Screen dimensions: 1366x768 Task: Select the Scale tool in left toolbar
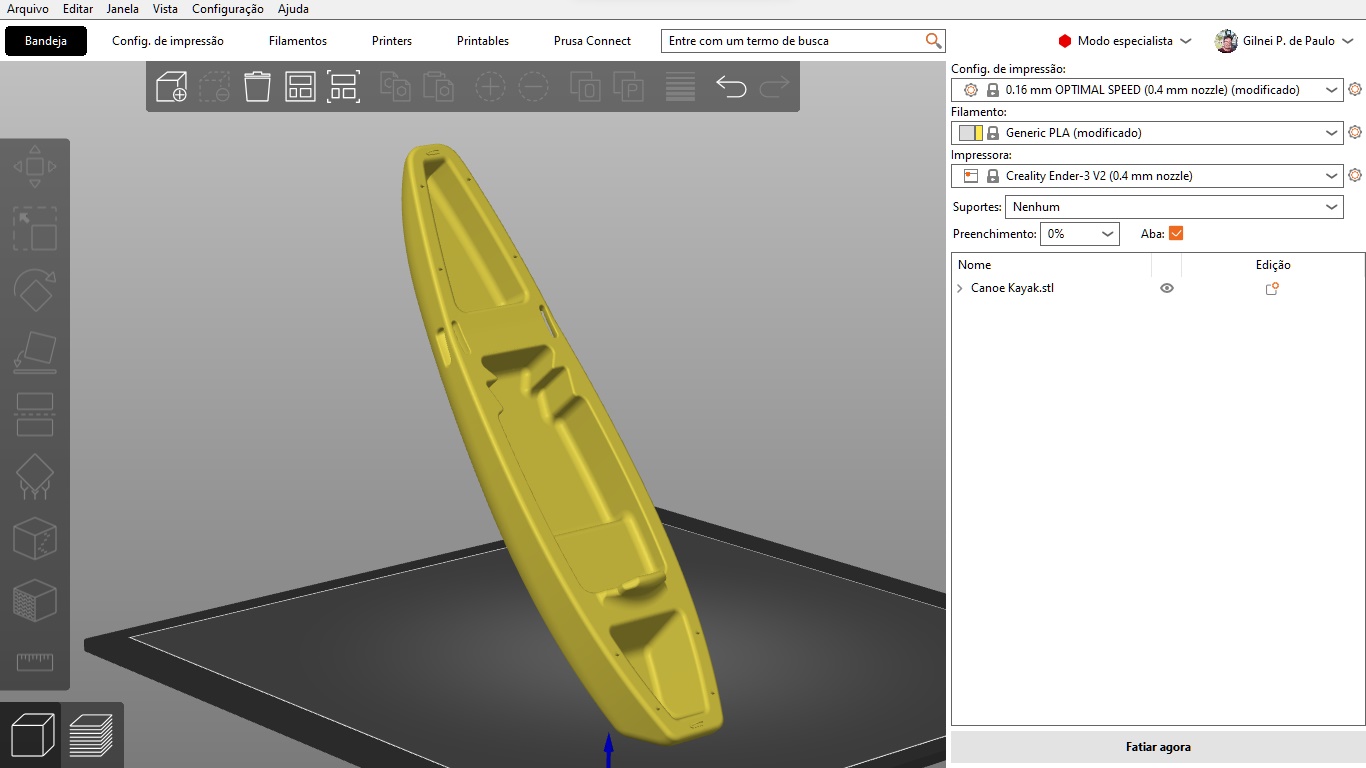35,229
